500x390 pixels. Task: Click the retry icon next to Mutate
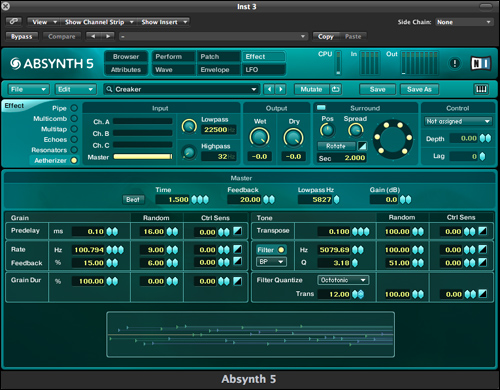(335, 89)
